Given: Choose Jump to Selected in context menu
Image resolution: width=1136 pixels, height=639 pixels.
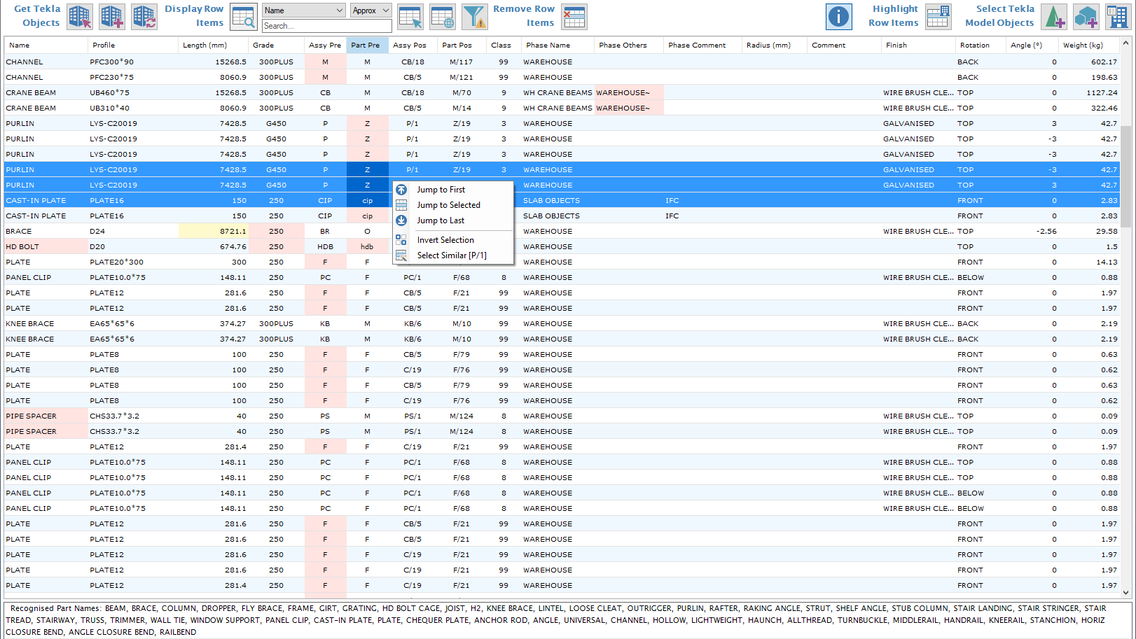Looking at the screenshot, I should (448, 205).
